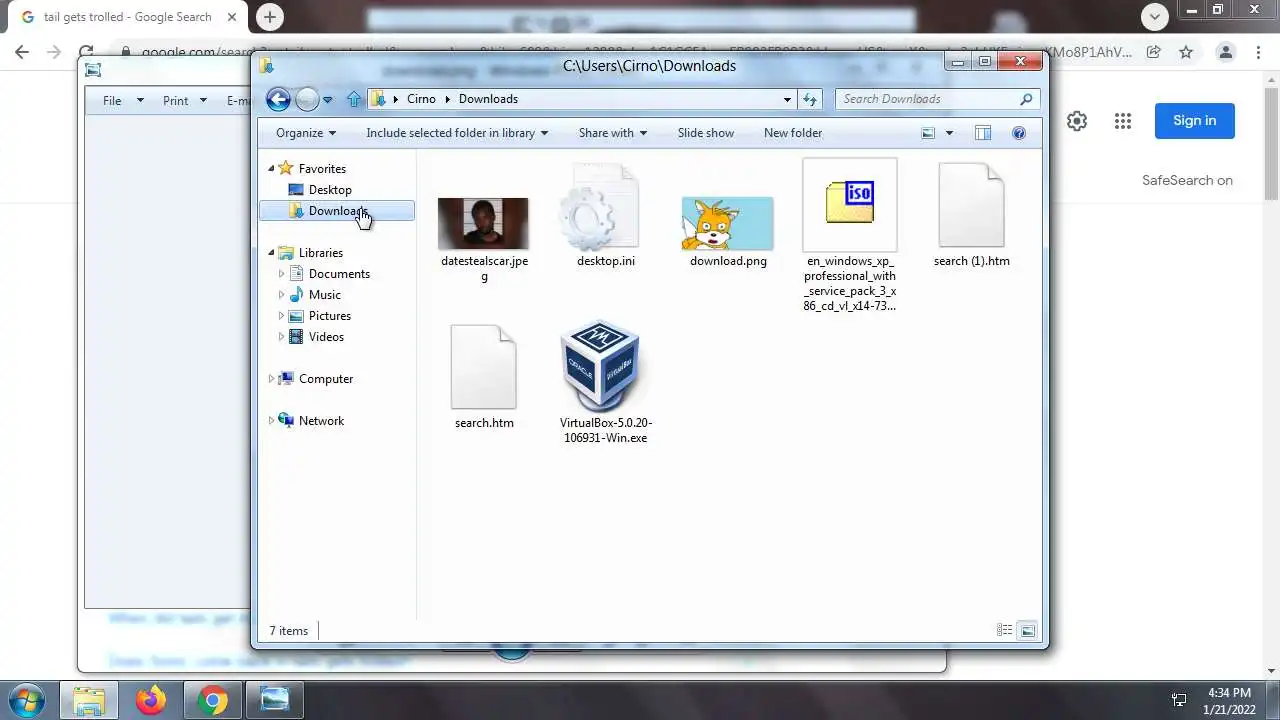This screenshot has height=720, width=1280.
Task: Select the download.png thumbnail
Action: pyautogui.click(x=727, y=223)
